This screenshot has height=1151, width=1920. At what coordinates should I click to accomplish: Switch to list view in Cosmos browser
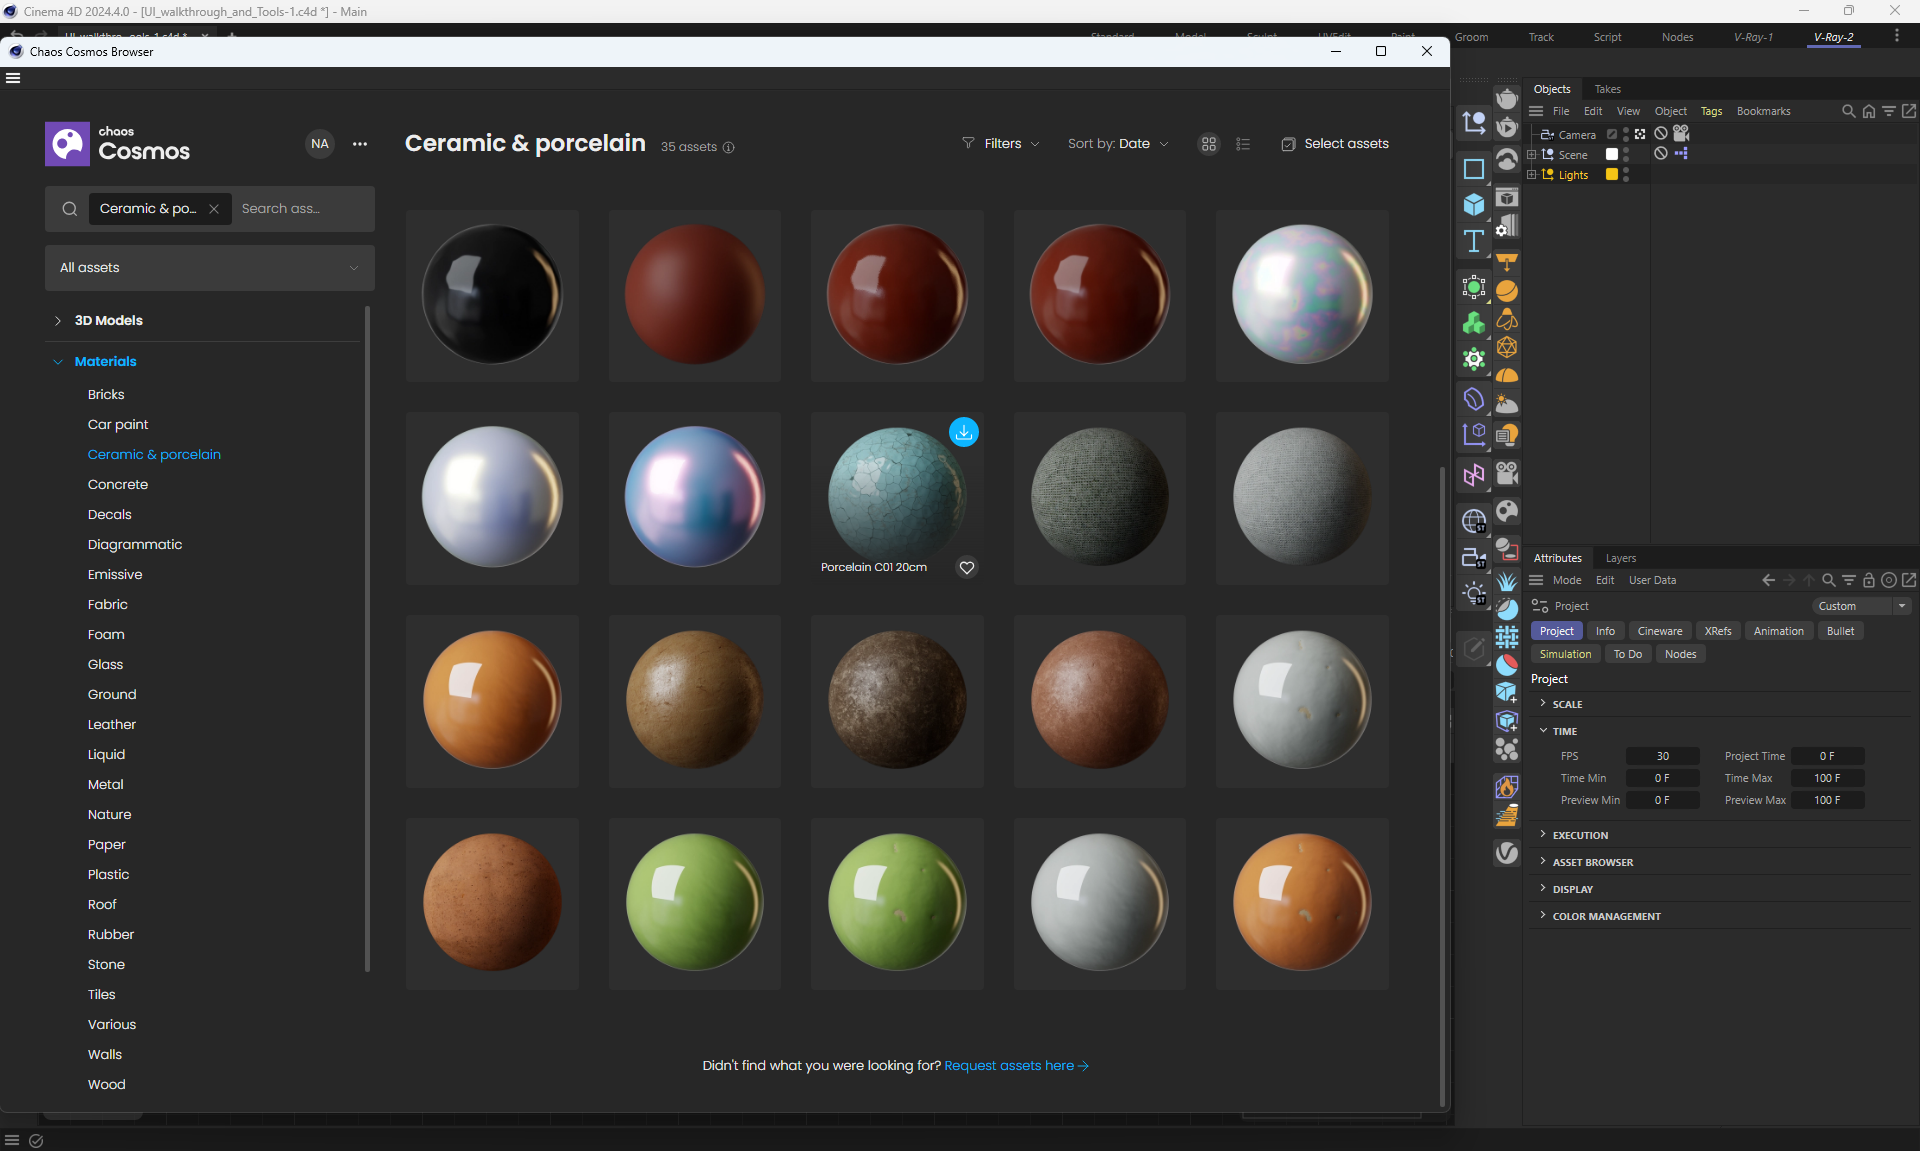[1243, 144]
